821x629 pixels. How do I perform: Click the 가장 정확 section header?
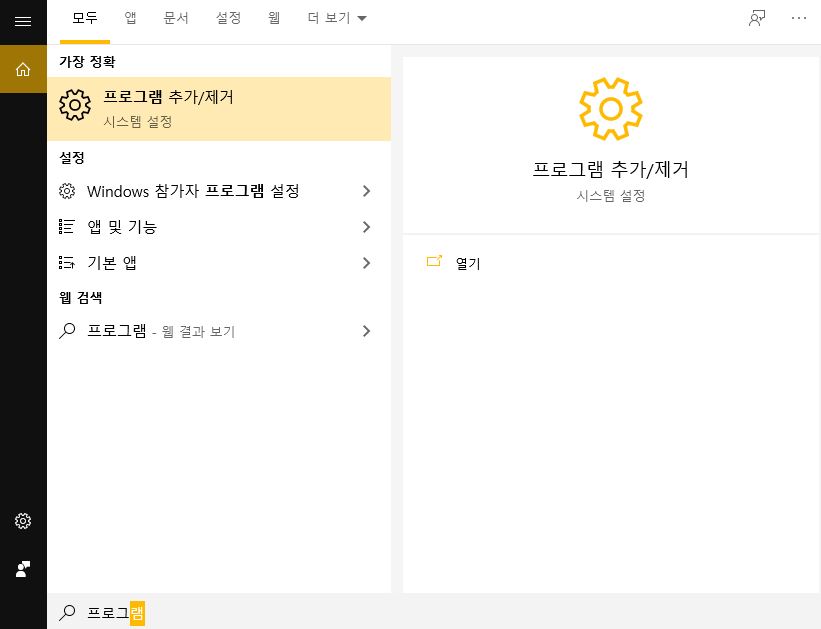coord(87,61)
